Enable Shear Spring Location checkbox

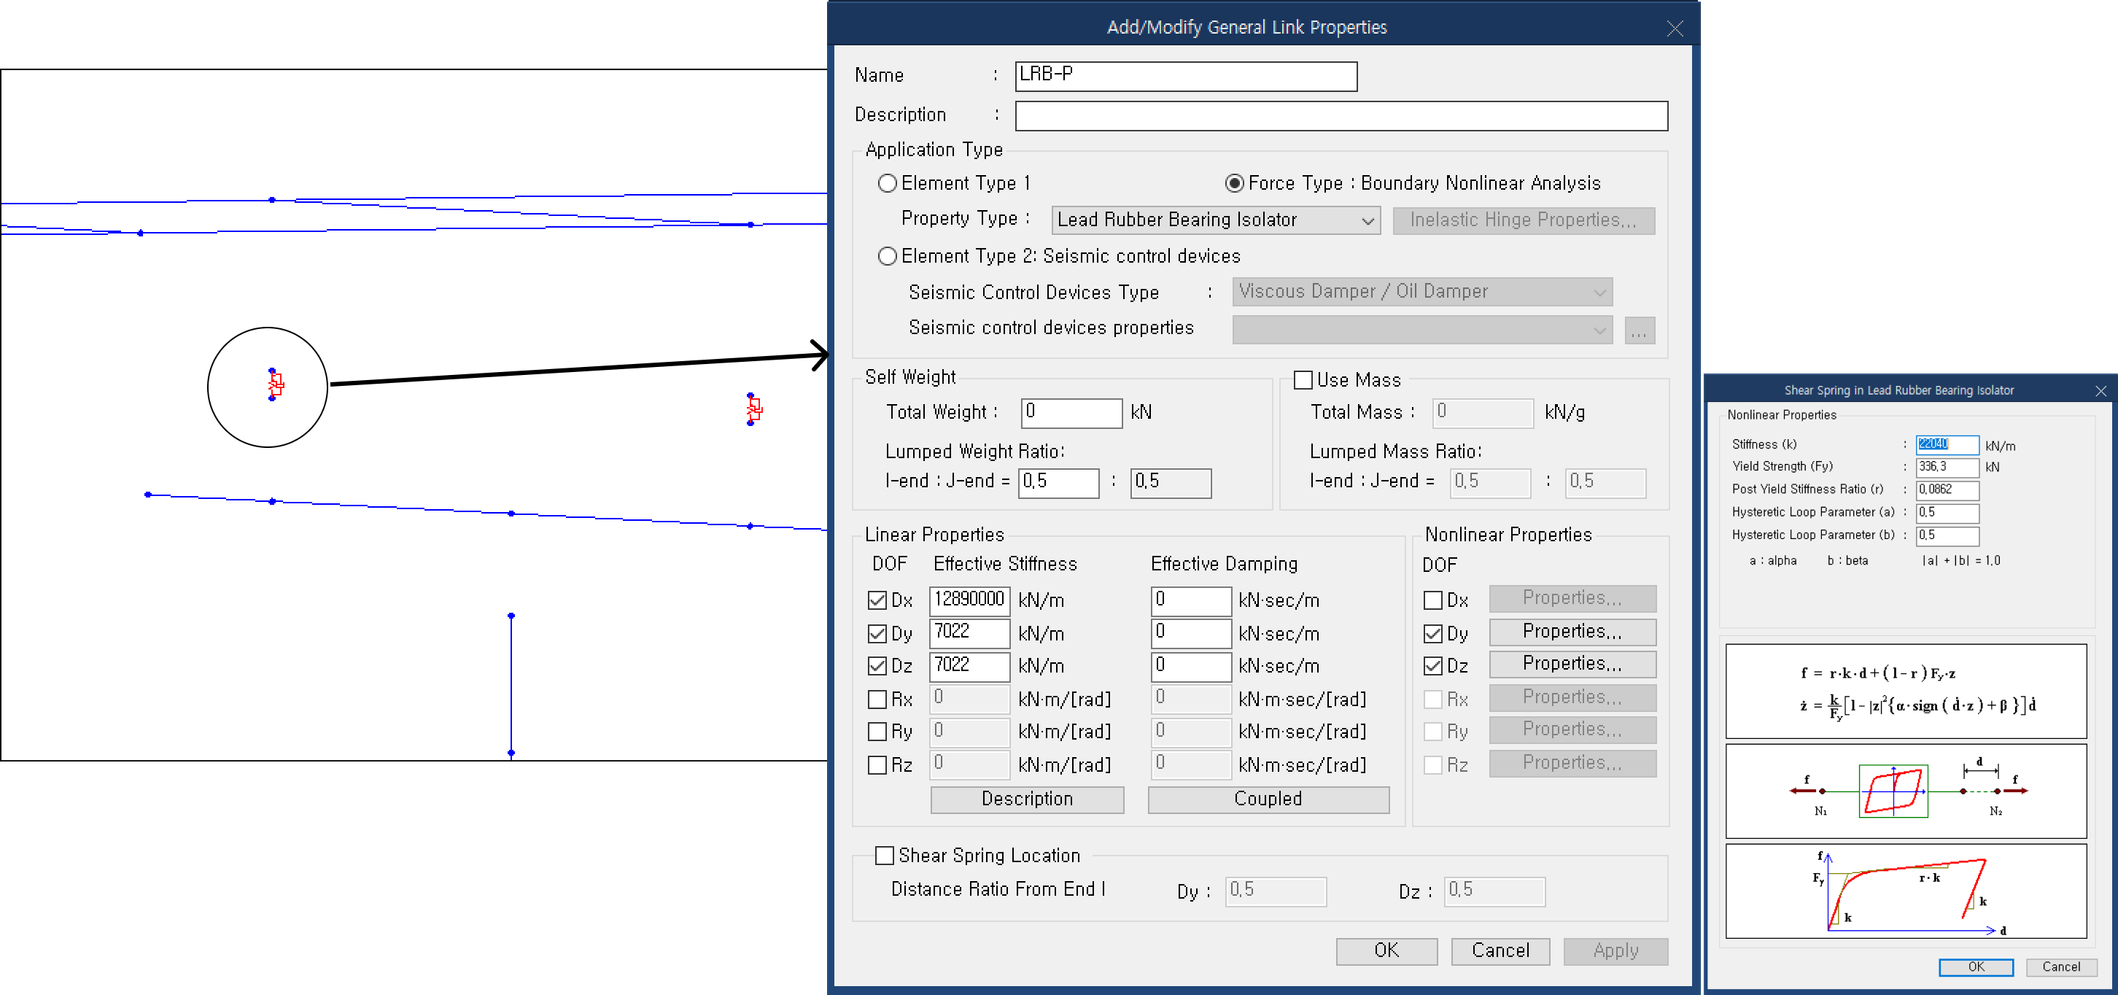coord(884,855)
